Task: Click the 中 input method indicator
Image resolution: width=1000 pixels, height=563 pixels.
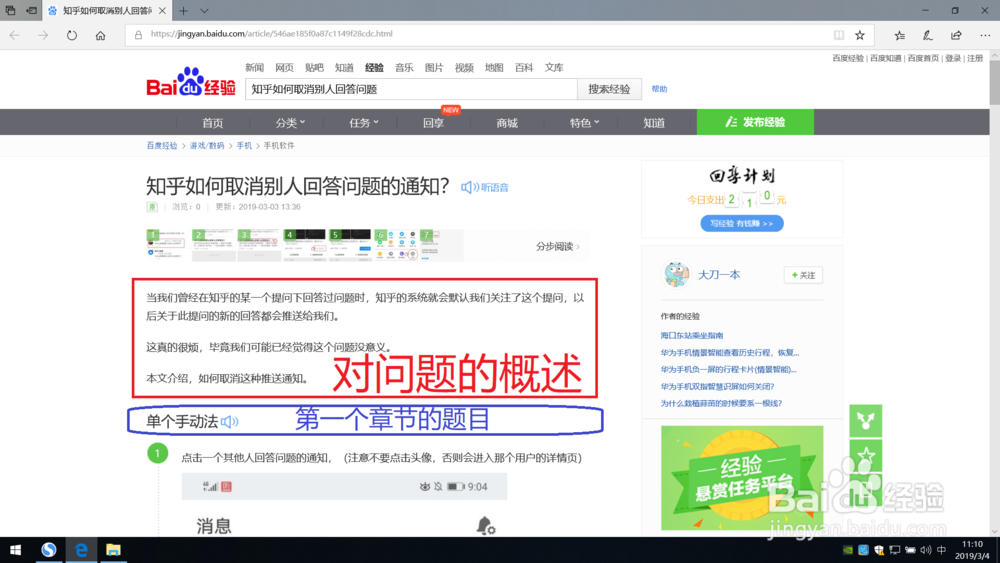Action: [x=941, y=550]
